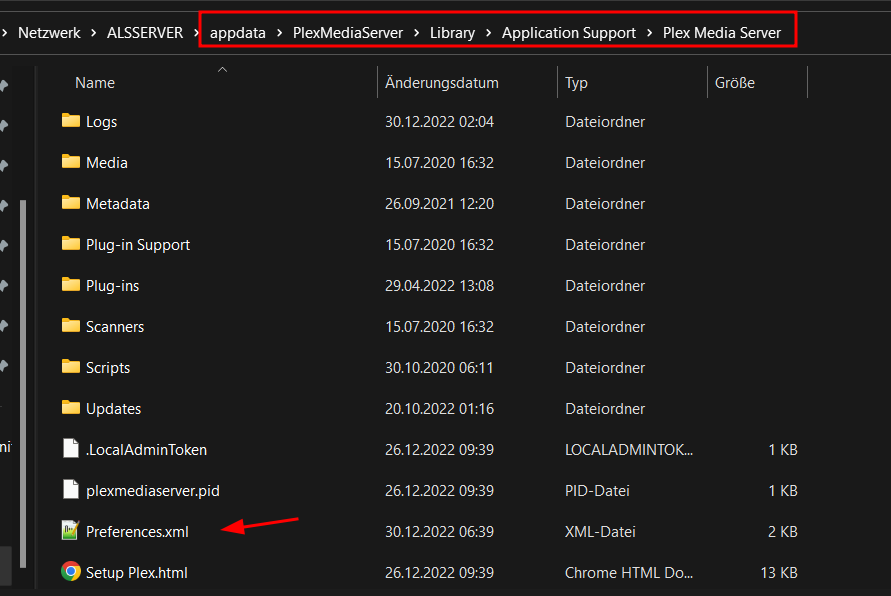Sort by Name column header
Viewport: 891px width, 596px height.
[x=95, y=83]
